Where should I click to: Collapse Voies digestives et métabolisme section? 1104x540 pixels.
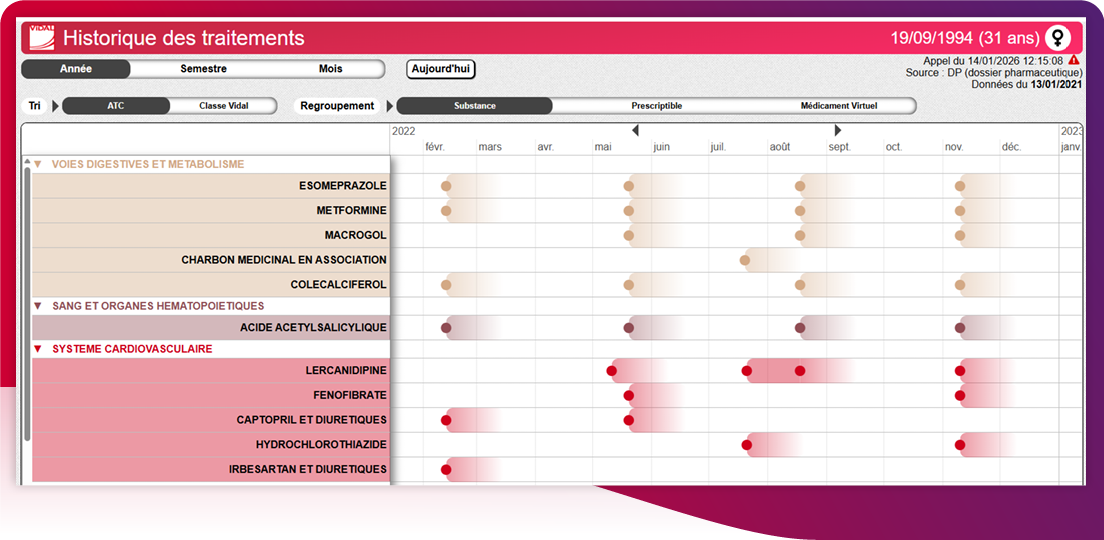[38, 164]
